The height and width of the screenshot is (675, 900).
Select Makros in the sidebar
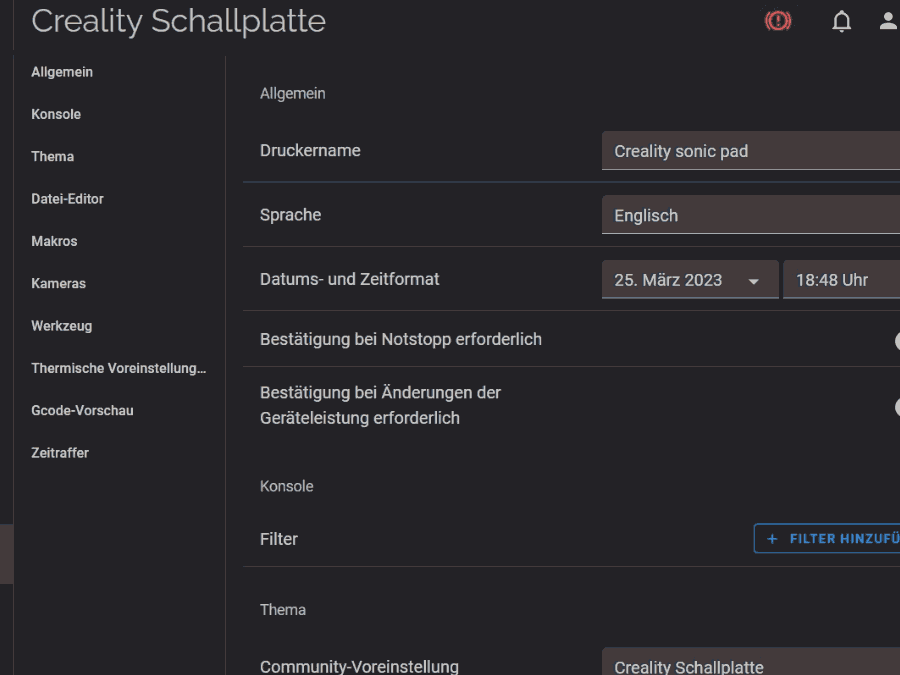tap(54, 241)
